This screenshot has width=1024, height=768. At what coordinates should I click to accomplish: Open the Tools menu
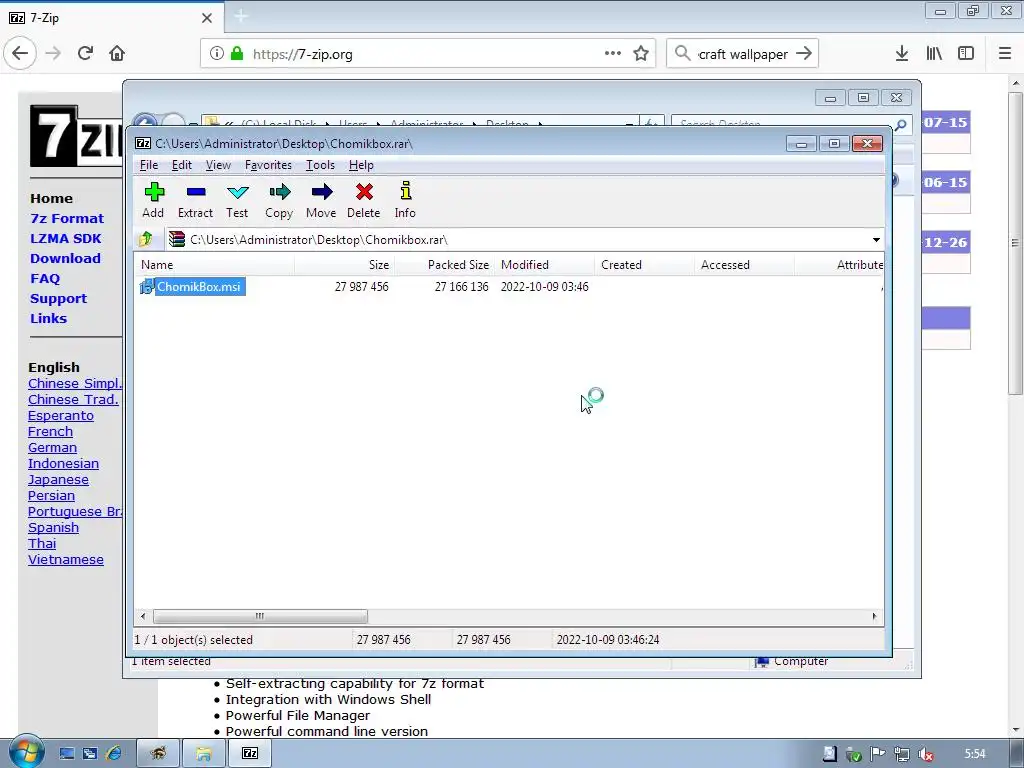coord(320,165)
